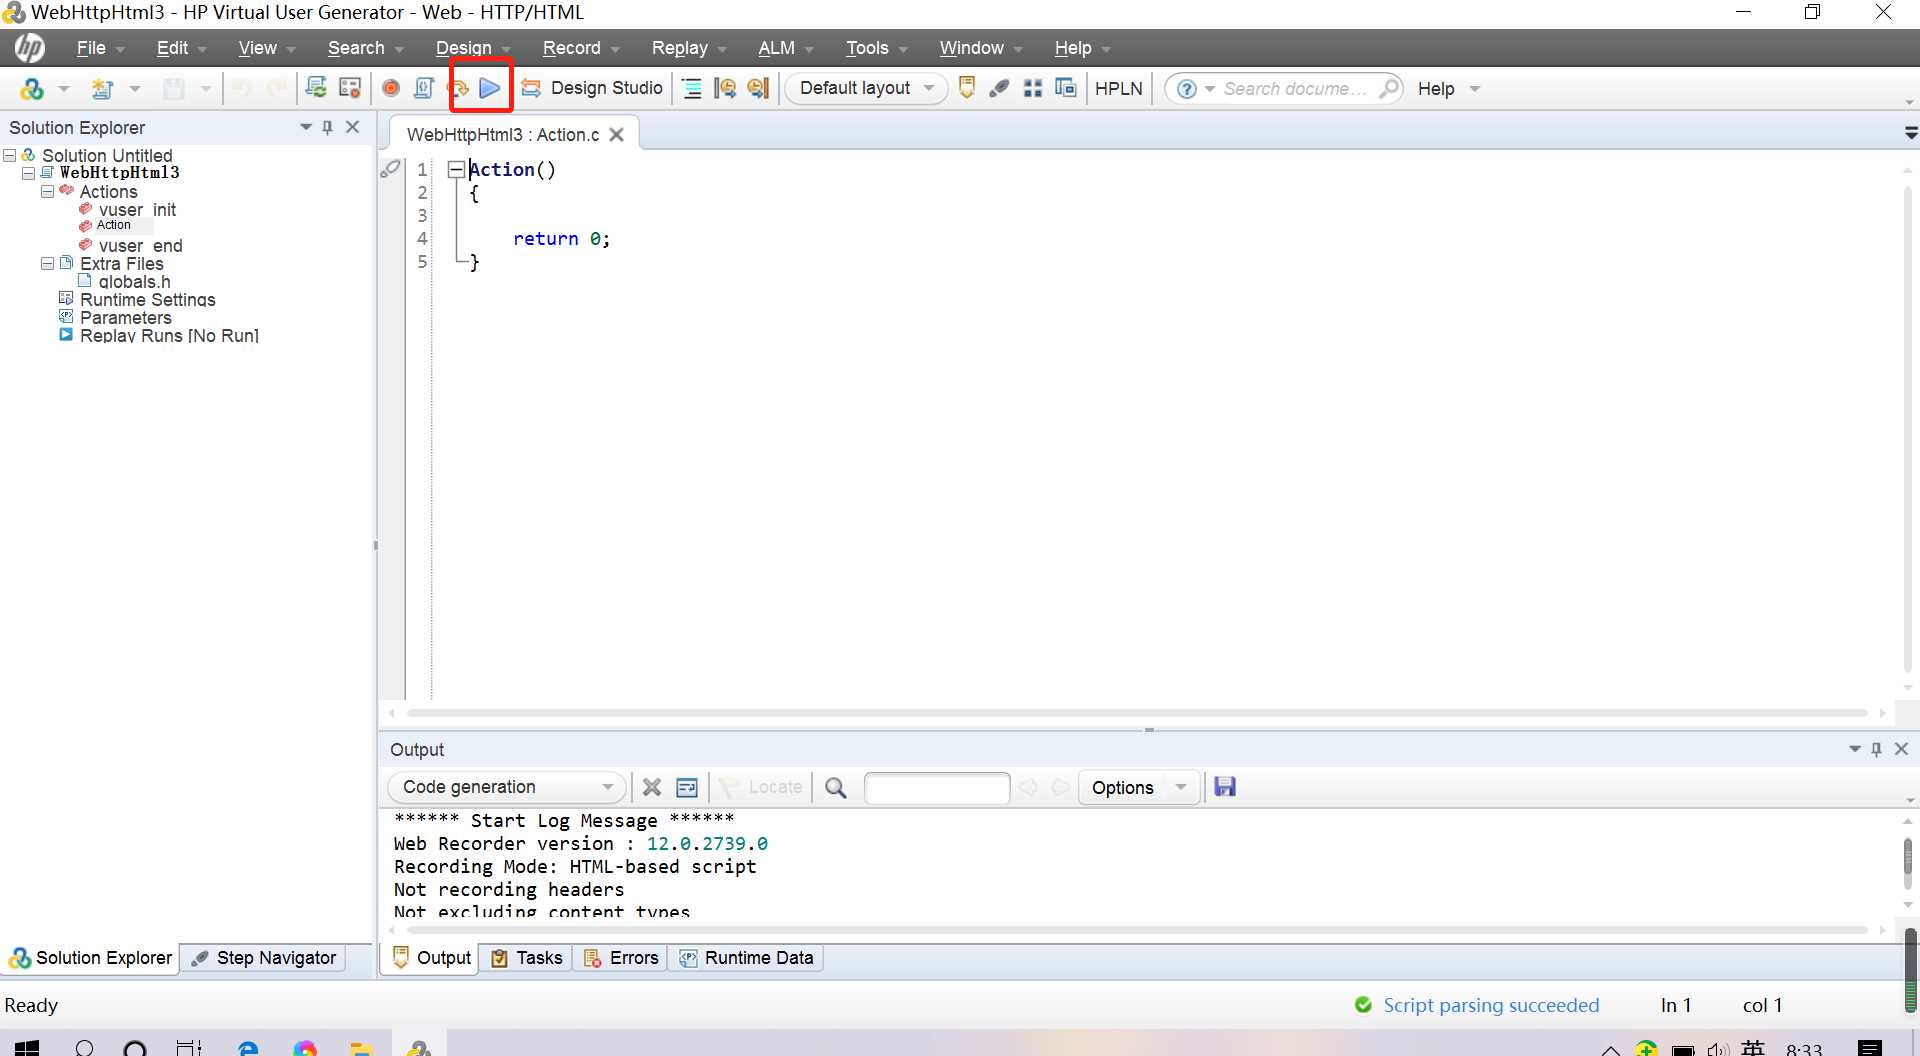Click the HPLN toolbar button
The width and height of the screenshot is (1920, 1056).
[1118, 88]
